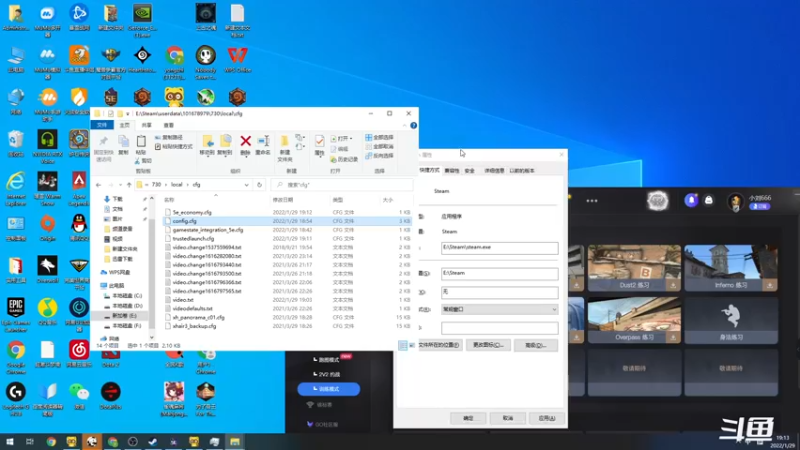Open Apex Legends desktop shortcut
The image size is (800, 450).
pyautogui.click(x=79, y=187)
